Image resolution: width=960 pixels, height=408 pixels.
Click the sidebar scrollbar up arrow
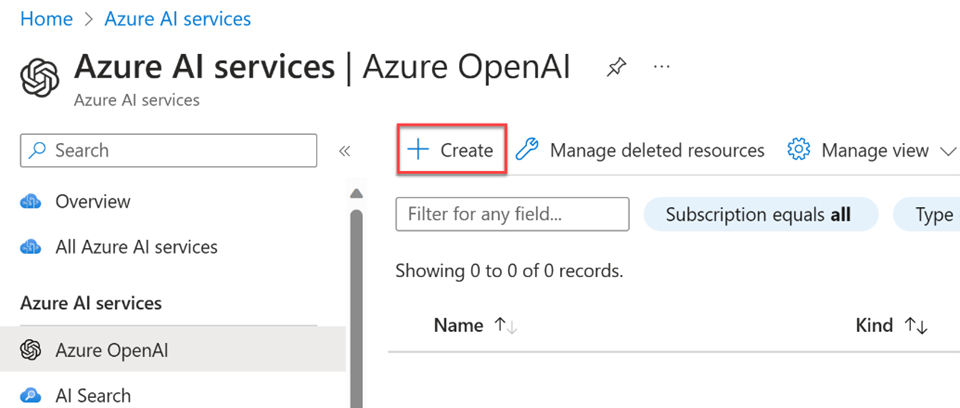tap(356, 194)
